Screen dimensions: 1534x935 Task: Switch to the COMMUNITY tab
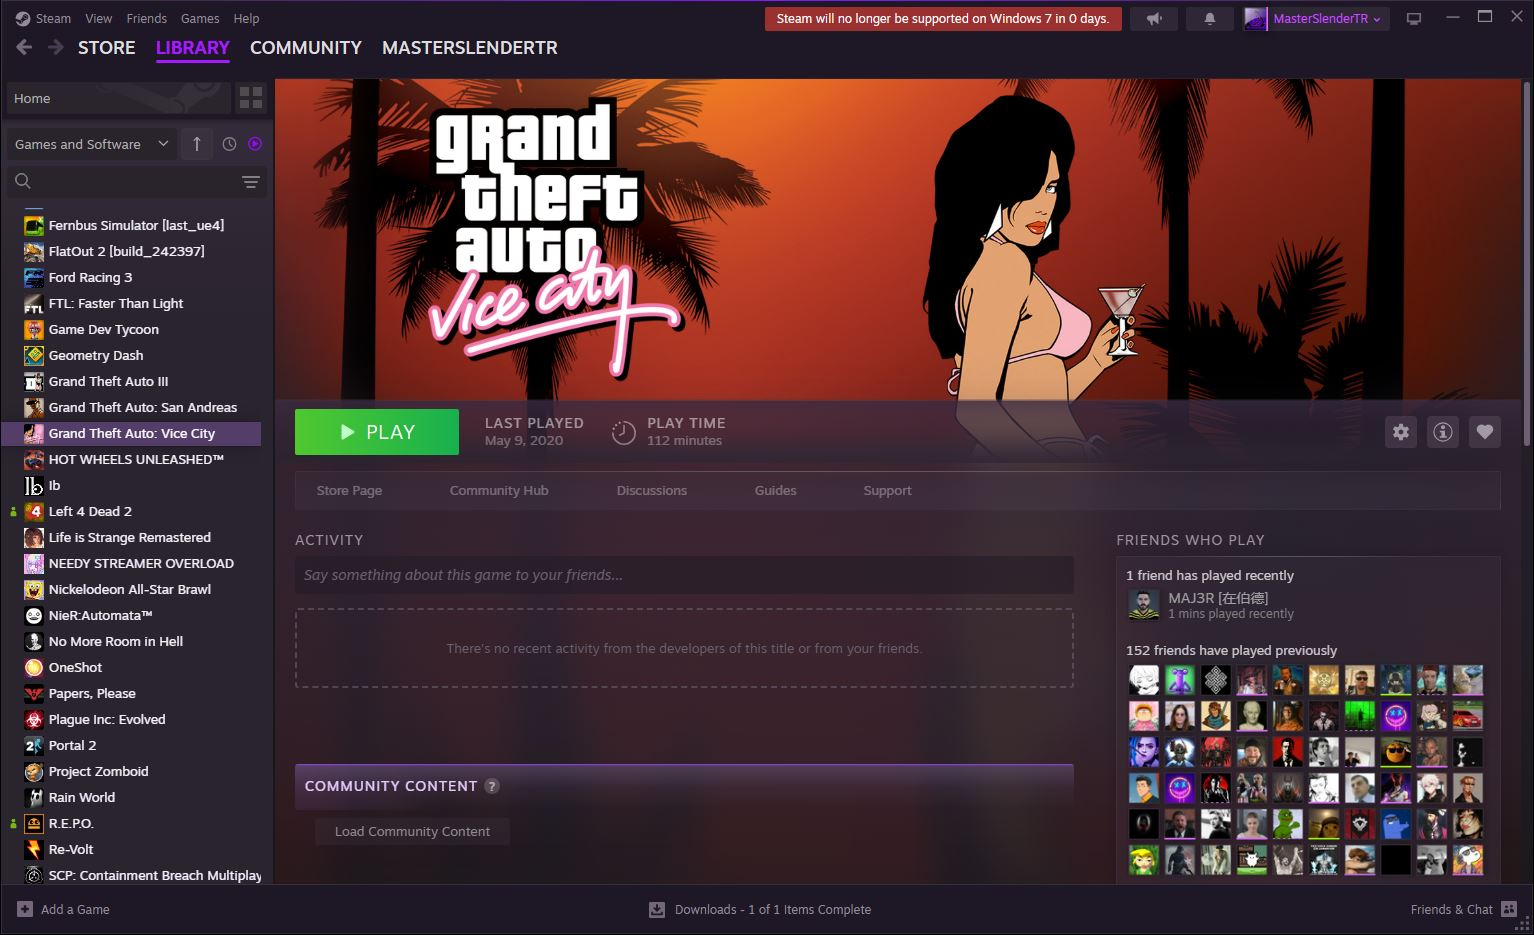(306, 47)
